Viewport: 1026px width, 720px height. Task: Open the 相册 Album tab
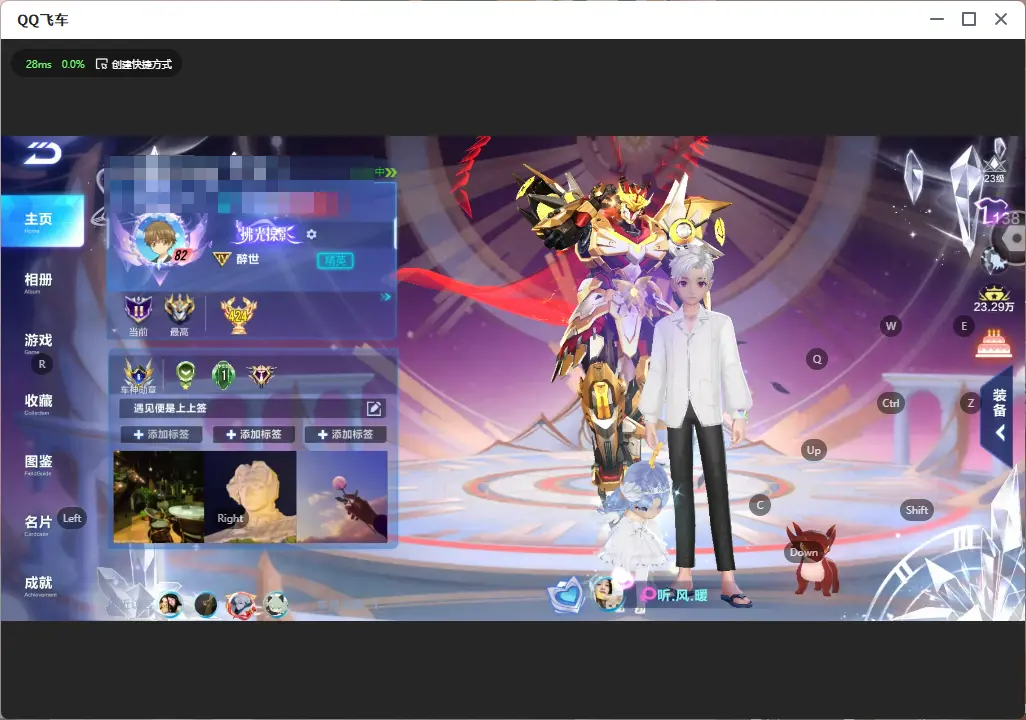(38, 281)
